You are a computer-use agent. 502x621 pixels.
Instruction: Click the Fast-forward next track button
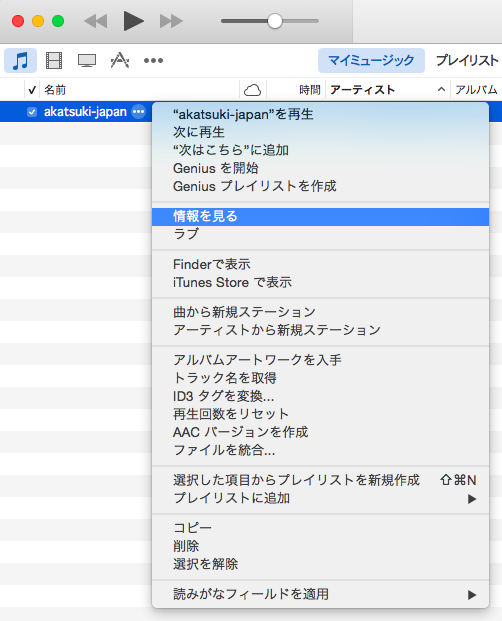171,21
